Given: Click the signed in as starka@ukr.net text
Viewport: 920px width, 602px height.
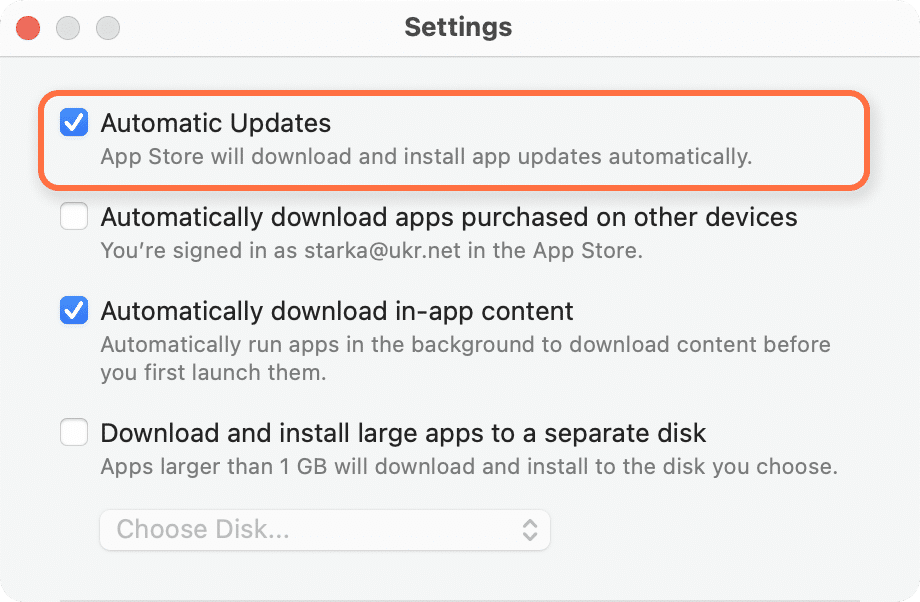Looking at the screenshot, I should coord(371,250).
